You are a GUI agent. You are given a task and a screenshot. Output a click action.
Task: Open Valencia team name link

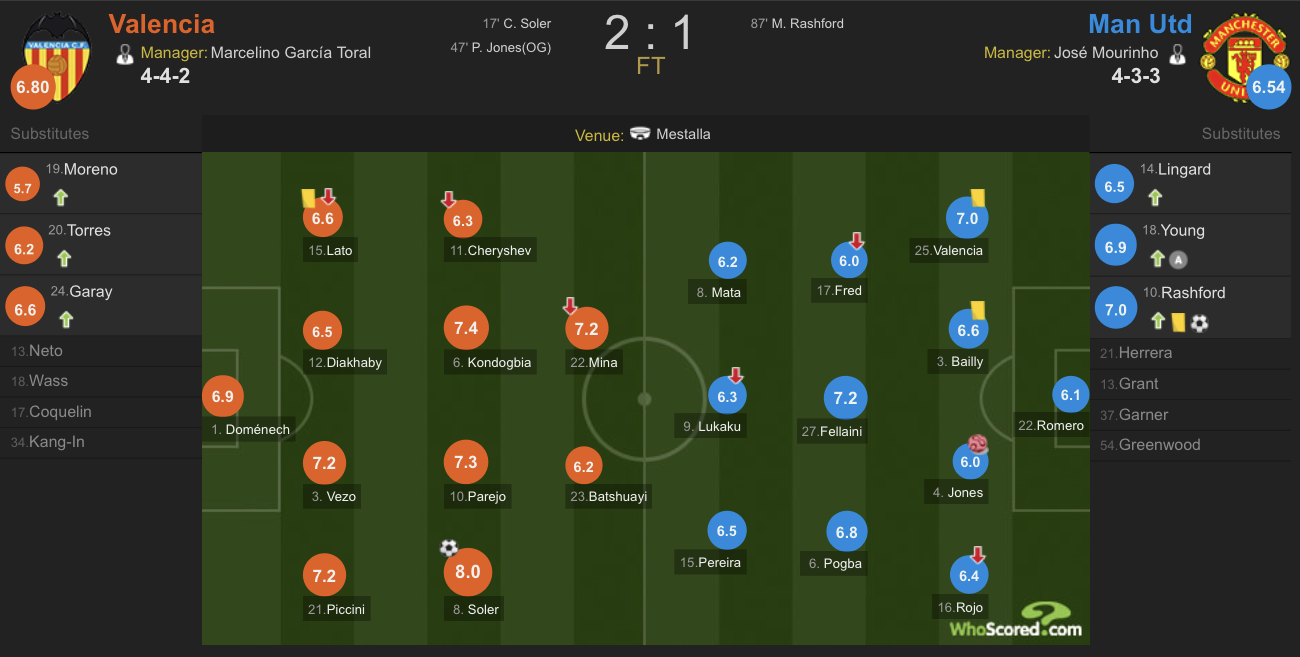click(161, 23)
